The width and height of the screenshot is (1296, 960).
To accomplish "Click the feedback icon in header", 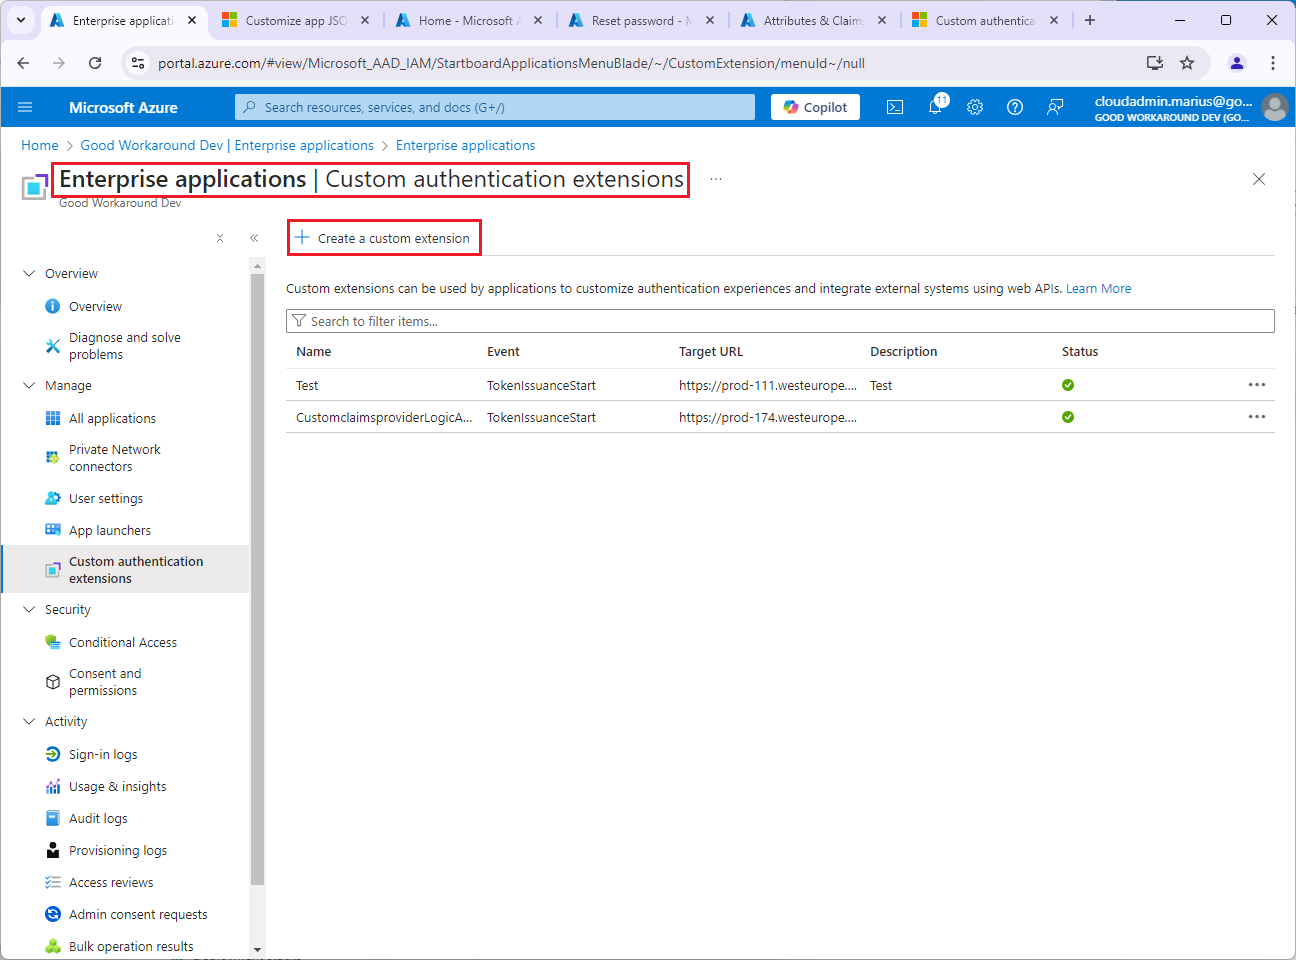I will coord(1055,107).
